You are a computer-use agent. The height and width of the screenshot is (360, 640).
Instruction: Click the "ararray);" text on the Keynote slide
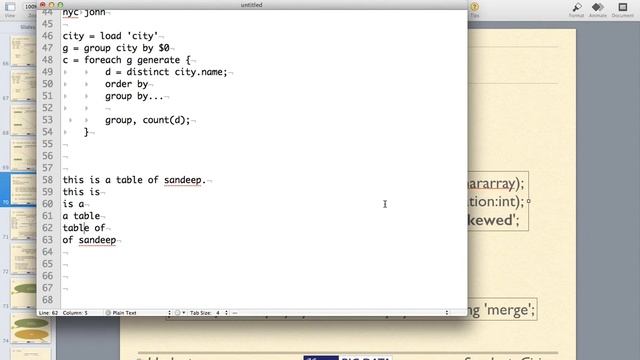pos(496,184)
